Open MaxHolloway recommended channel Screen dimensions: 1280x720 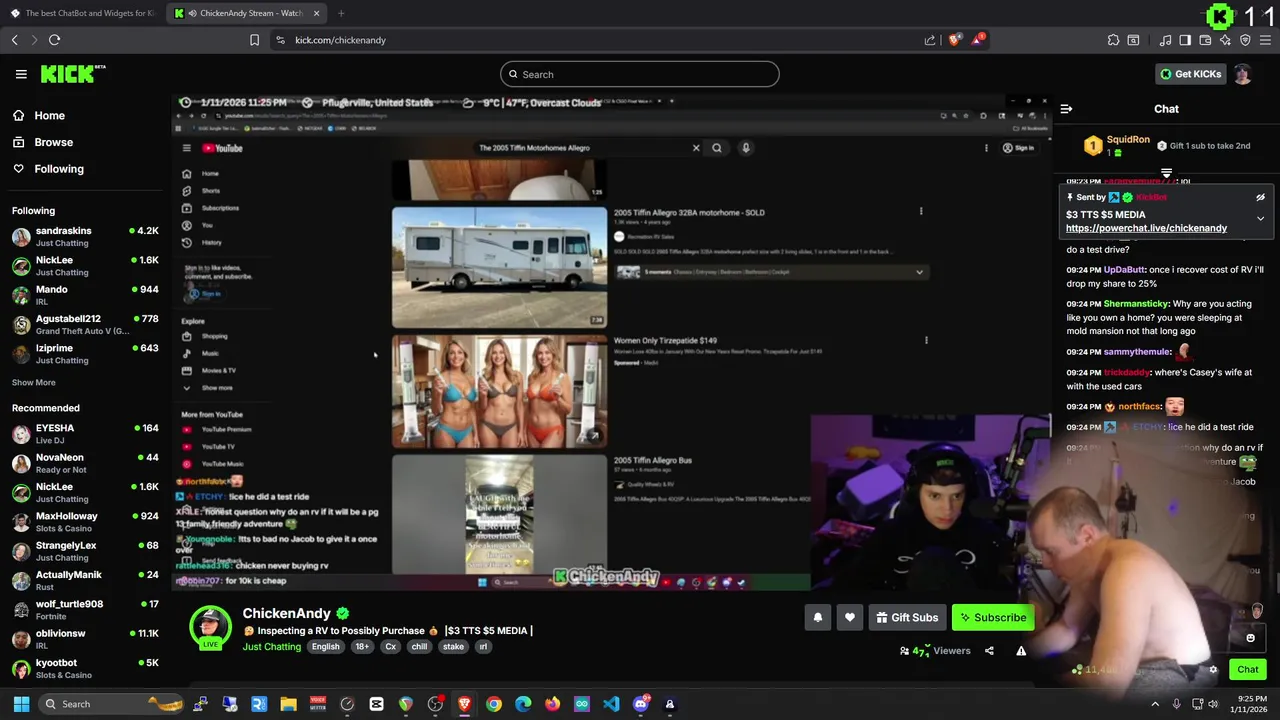(x=85, y=522)
